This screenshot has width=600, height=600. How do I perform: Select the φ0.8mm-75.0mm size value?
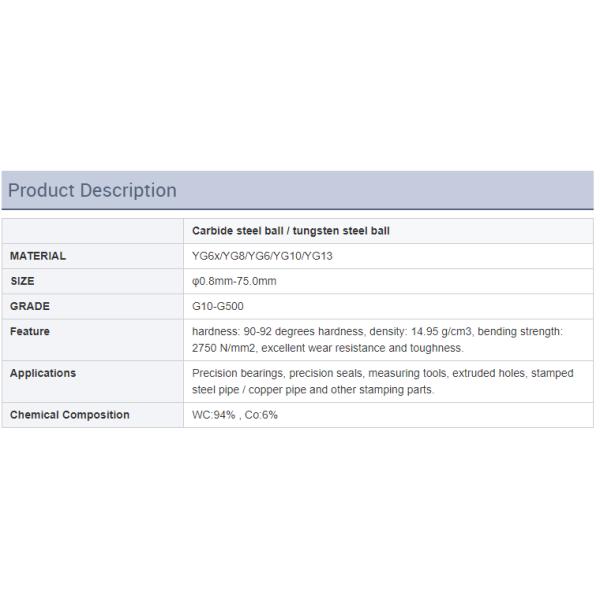point(234,281)
